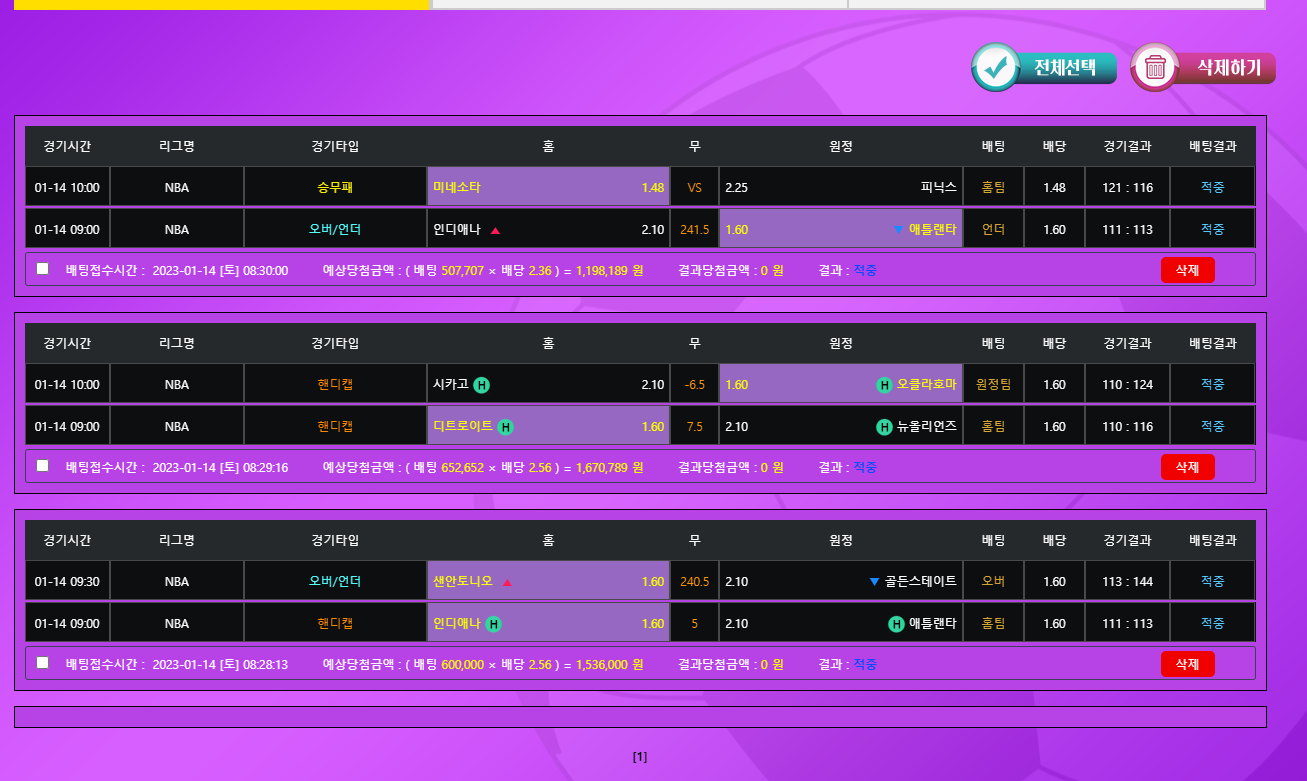Click the H icon next to 디트로이트
Viewport: 1307px width, 781px height.
[x=505, y=427]
